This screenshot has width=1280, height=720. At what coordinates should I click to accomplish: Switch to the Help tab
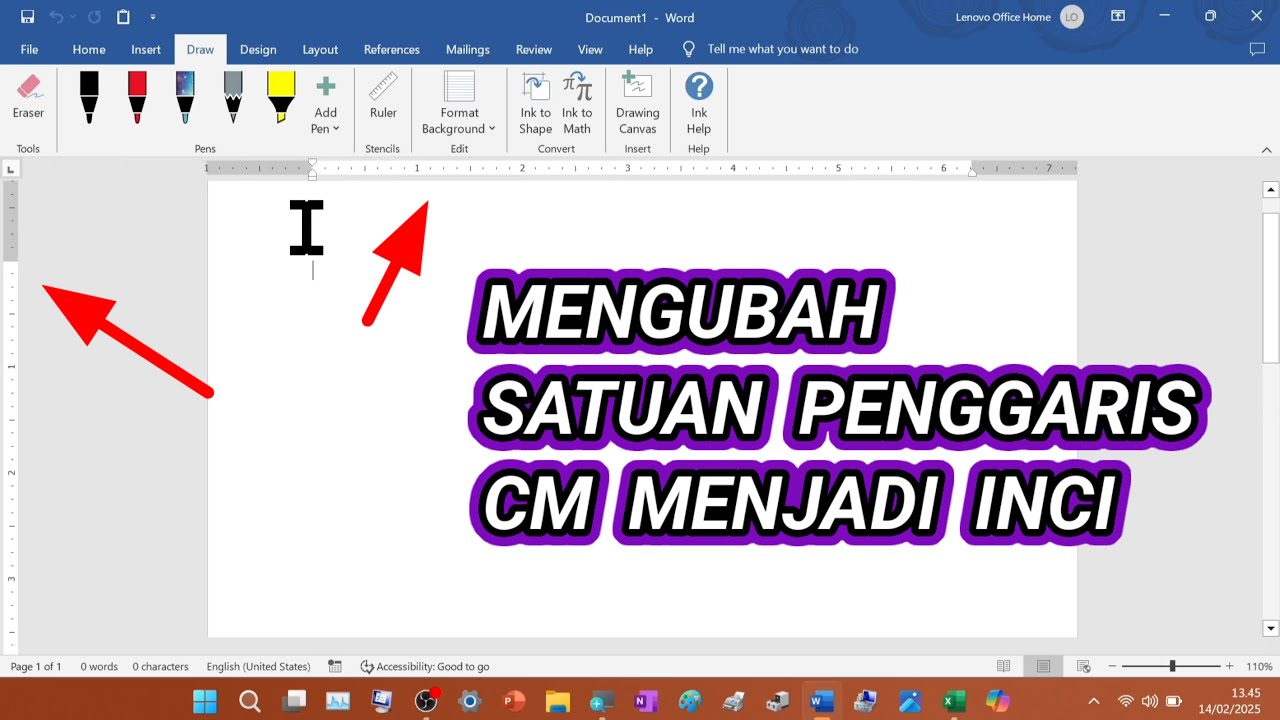[x=641, y=49]
